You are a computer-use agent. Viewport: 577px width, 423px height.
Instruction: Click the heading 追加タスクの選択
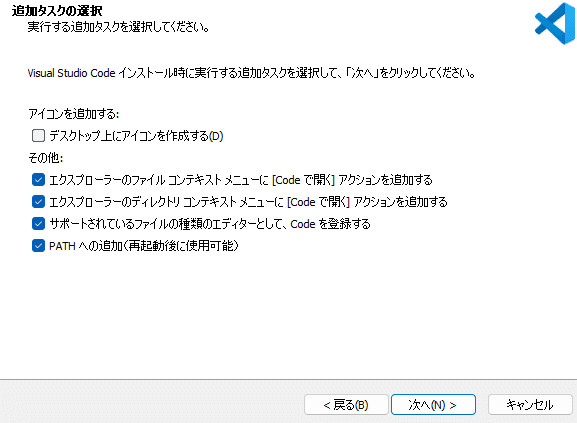click(x=57, y=11)
